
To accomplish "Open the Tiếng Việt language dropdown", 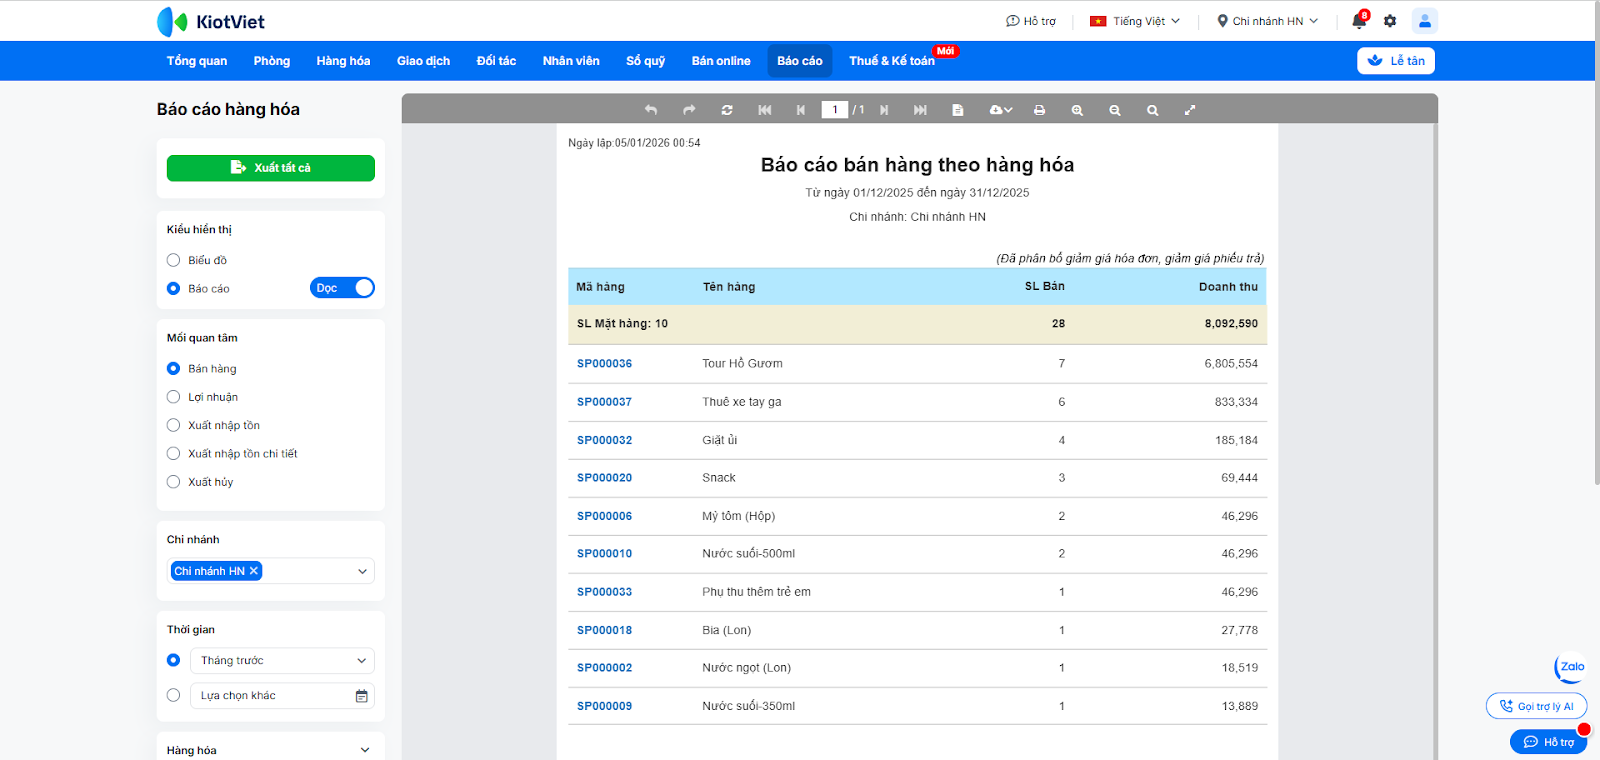I will (x=1135, y=21).
